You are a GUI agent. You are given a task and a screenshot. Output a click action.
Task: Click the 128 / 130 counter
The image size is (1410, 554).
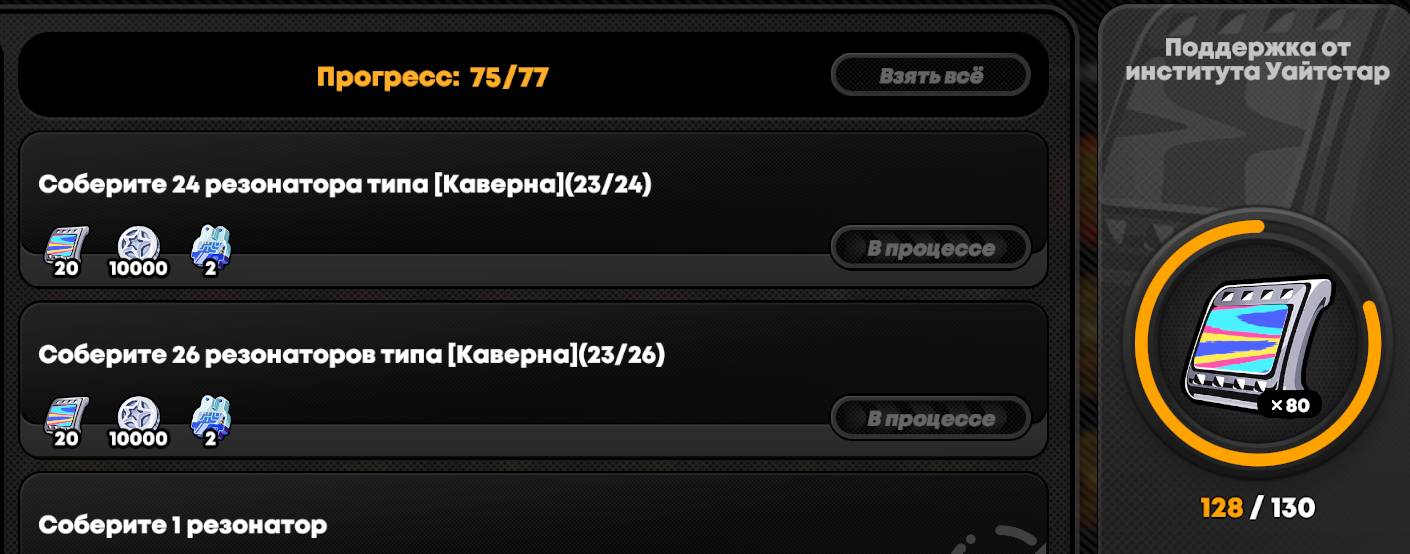(x=1257, y=508)
